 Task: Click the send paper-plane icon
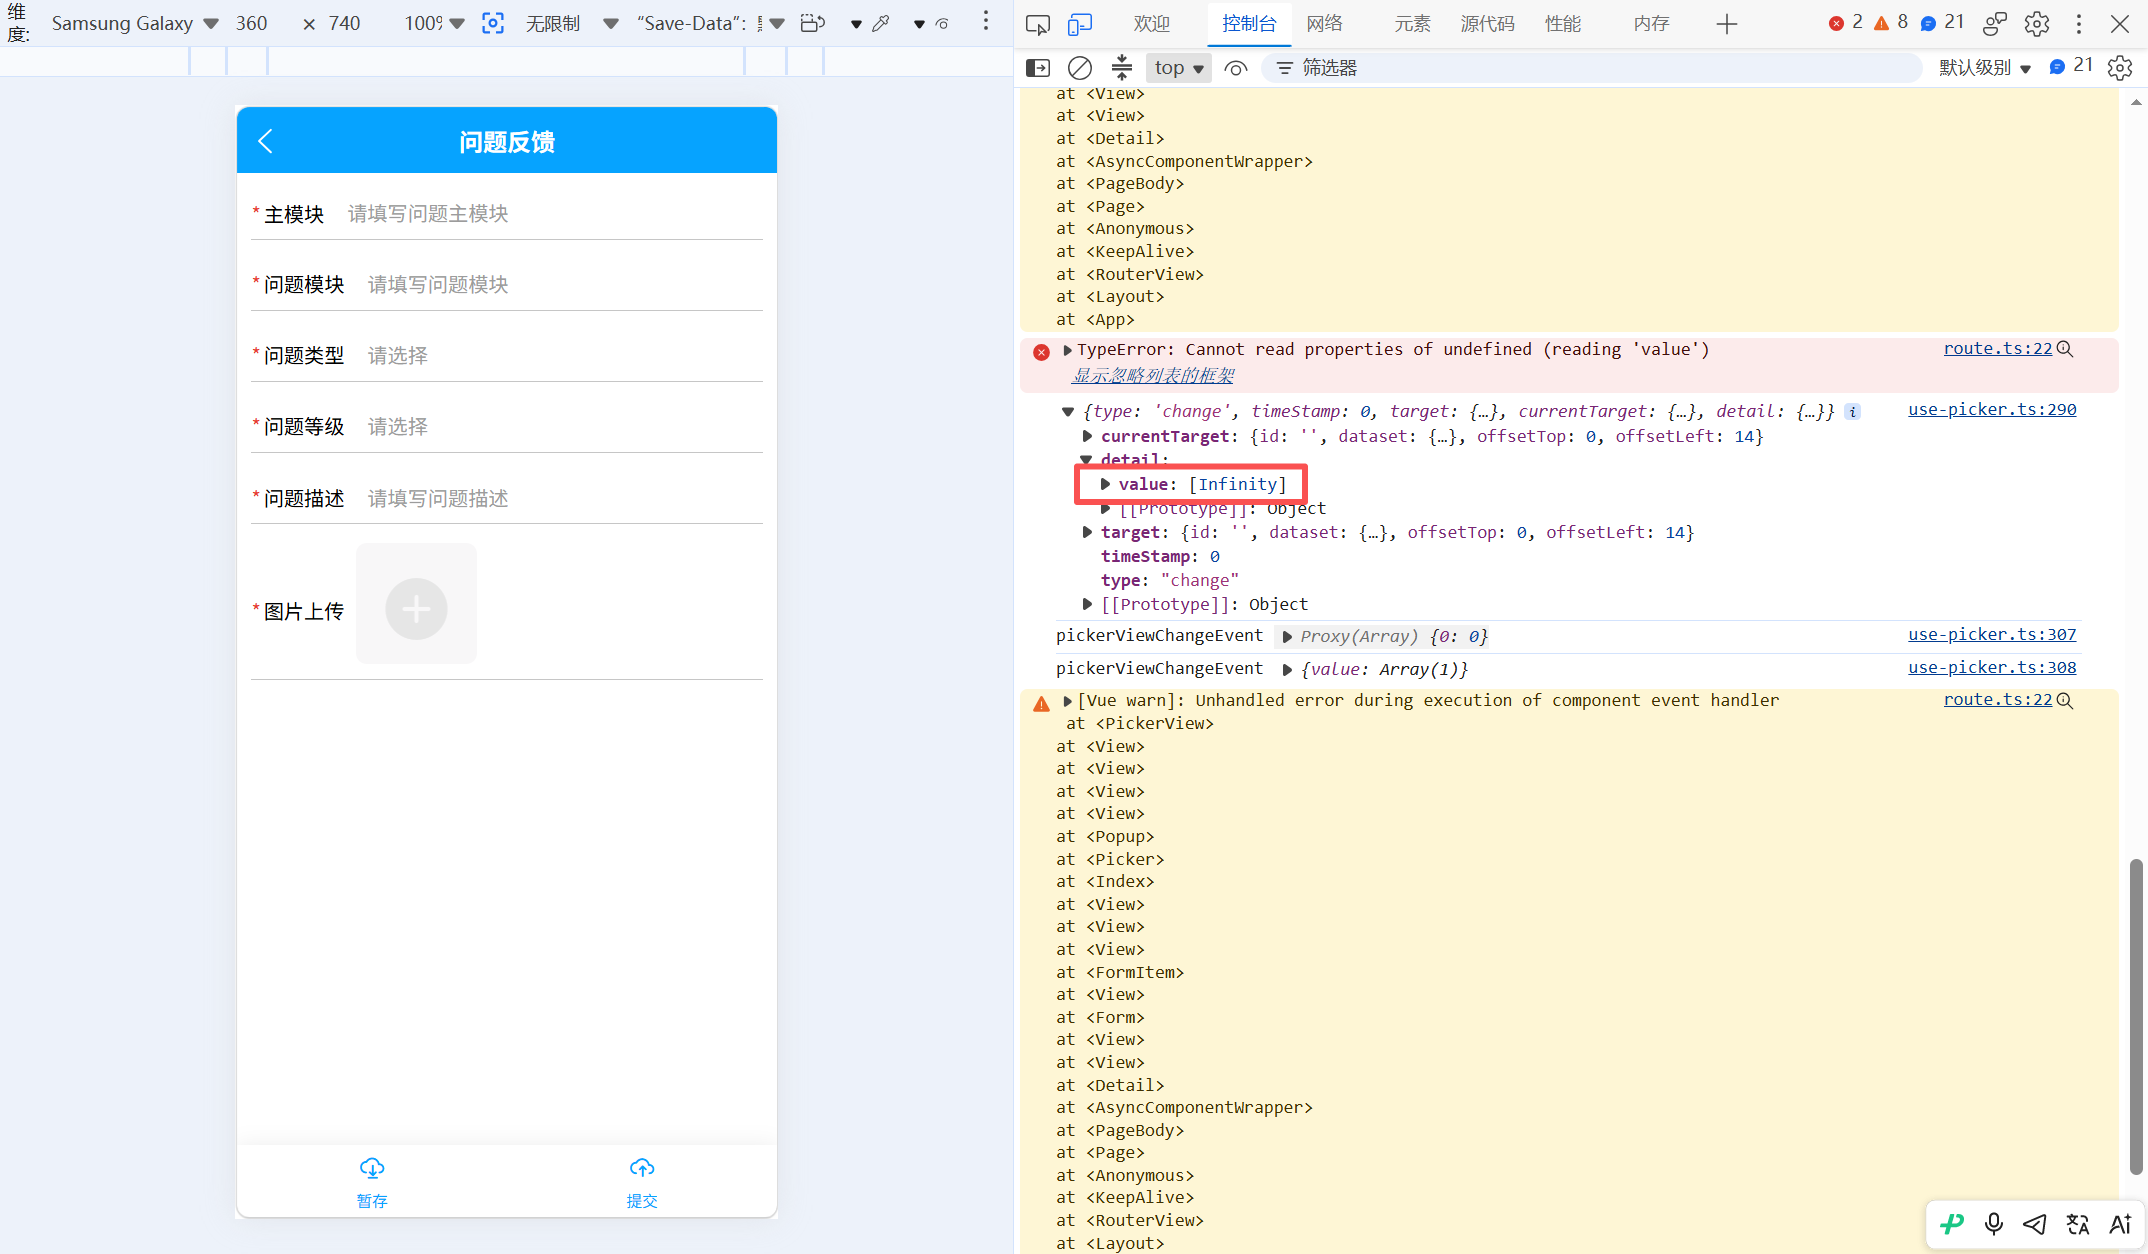pyautogui.click(x=2035, y=1224)
